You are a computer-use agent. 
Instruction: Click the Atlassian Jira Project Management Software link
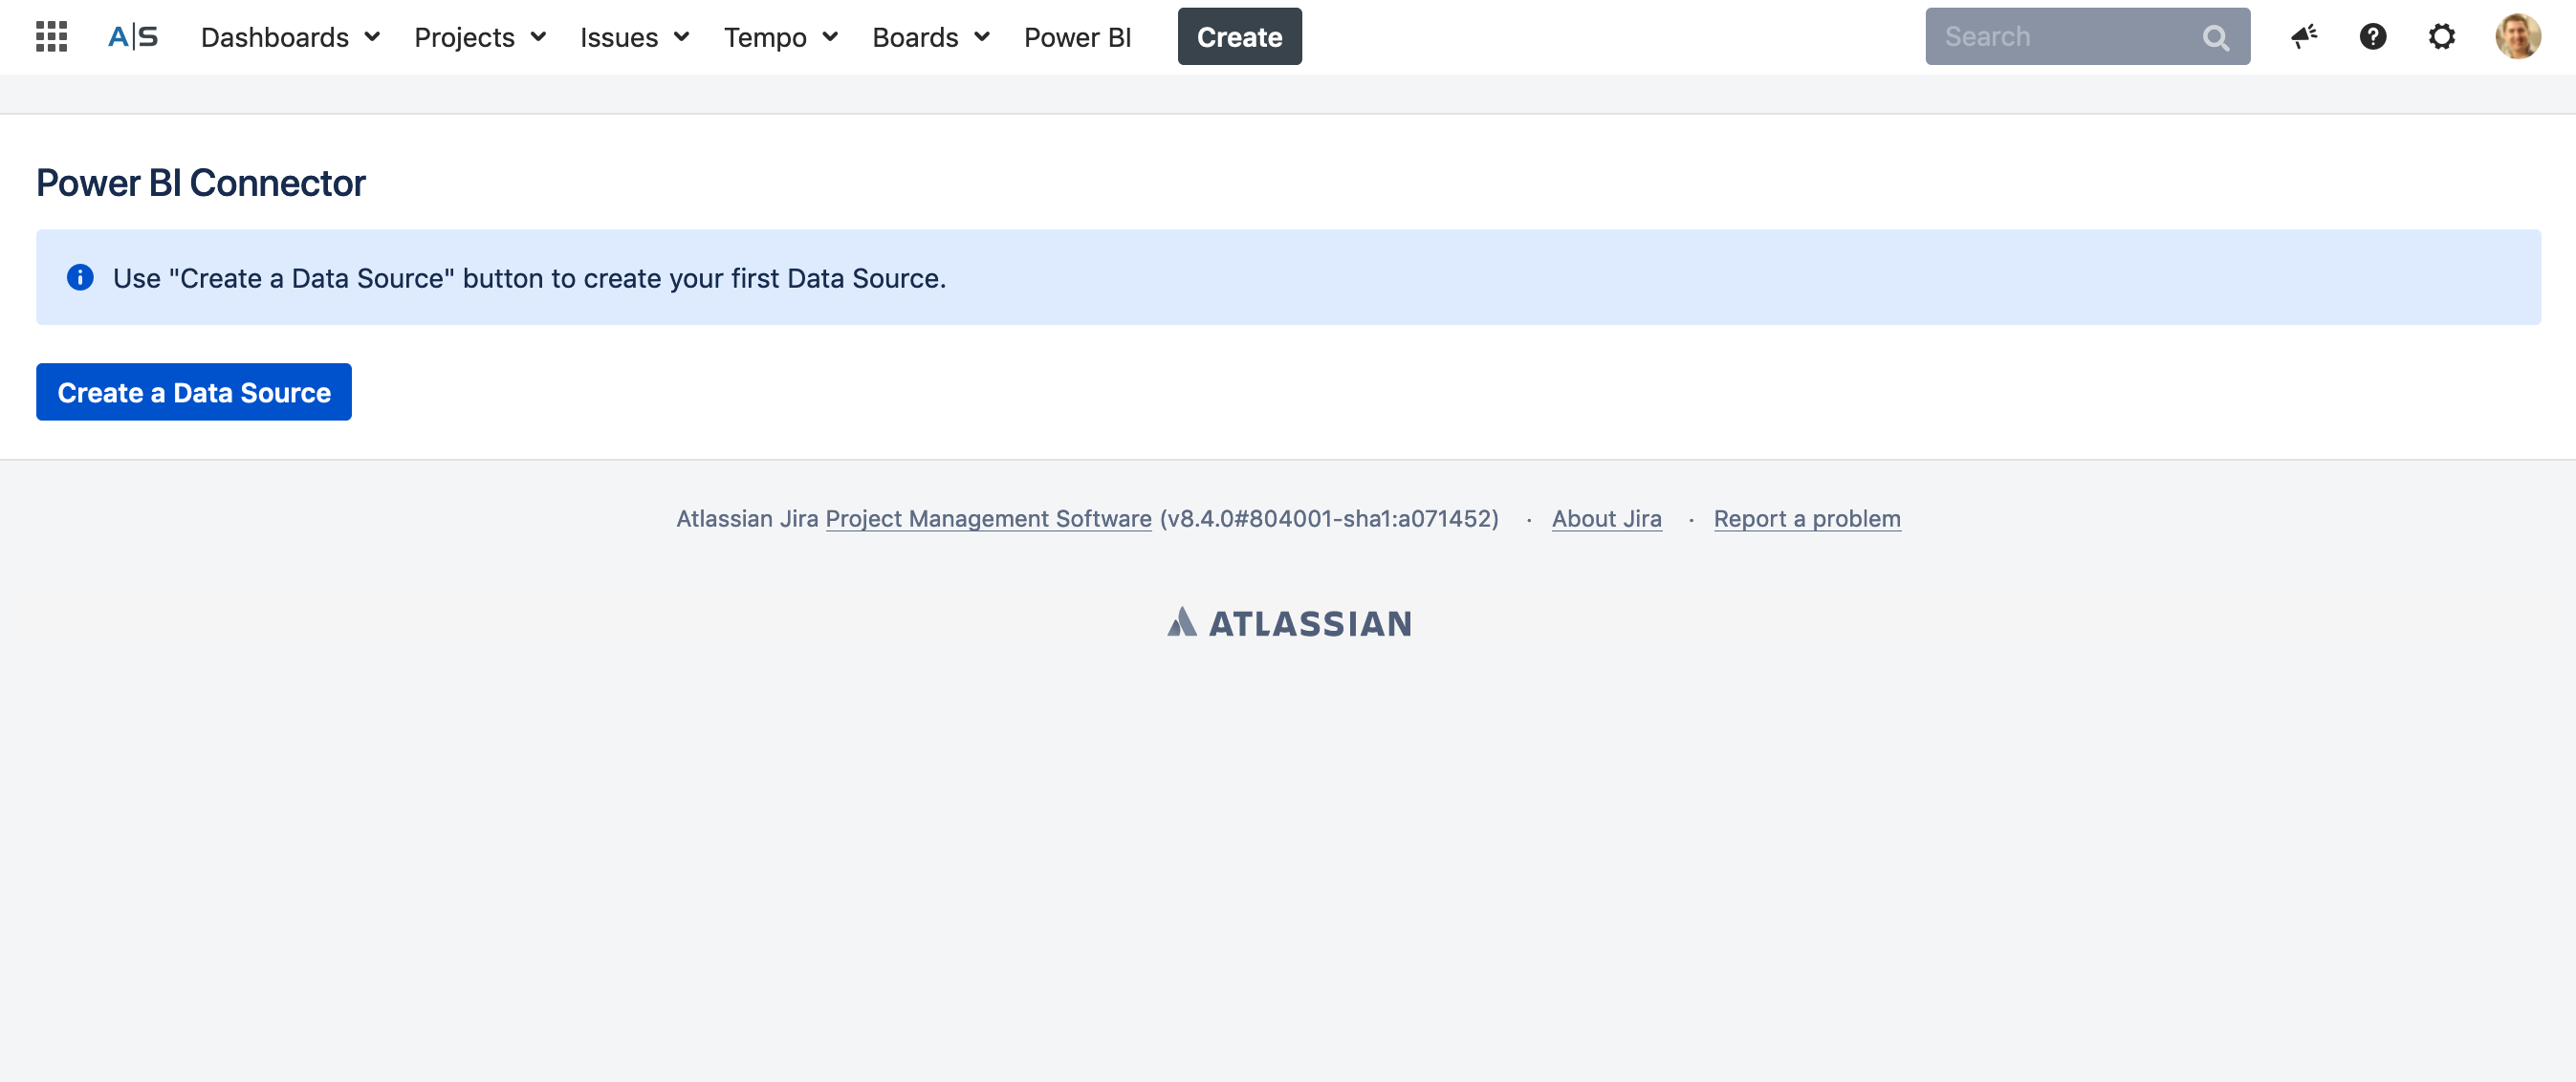(988, 517)
